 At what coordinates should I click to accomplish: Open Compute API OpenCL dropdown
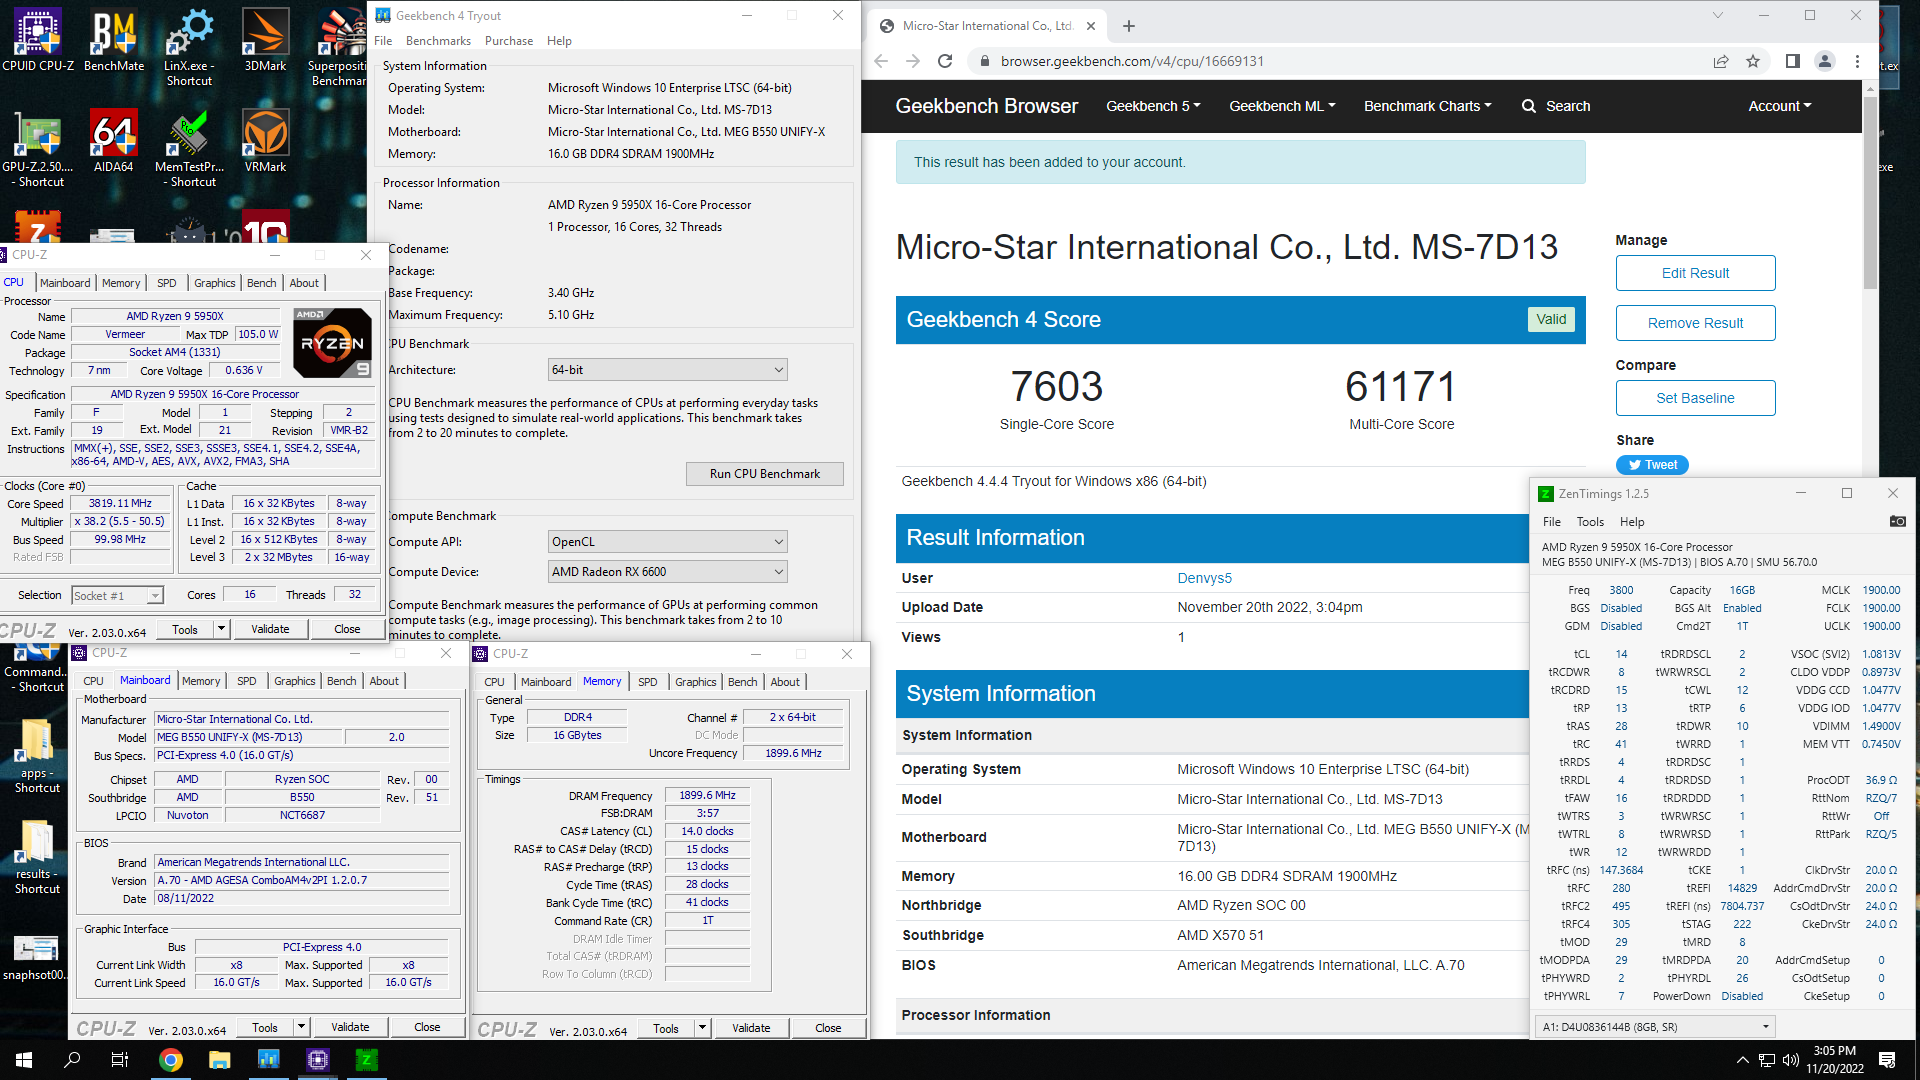pyautogui.click(x=667, y=542)
